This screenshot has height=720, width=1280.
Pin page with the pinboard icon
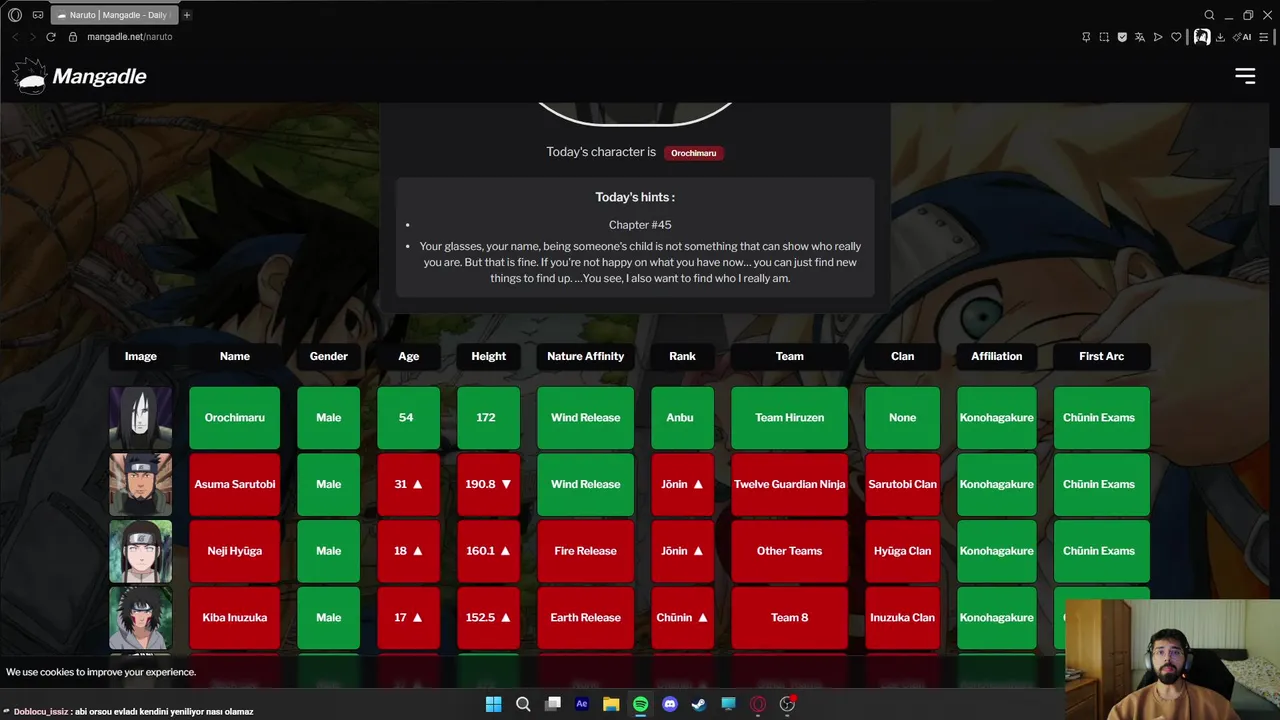(x=1086, y=37)
